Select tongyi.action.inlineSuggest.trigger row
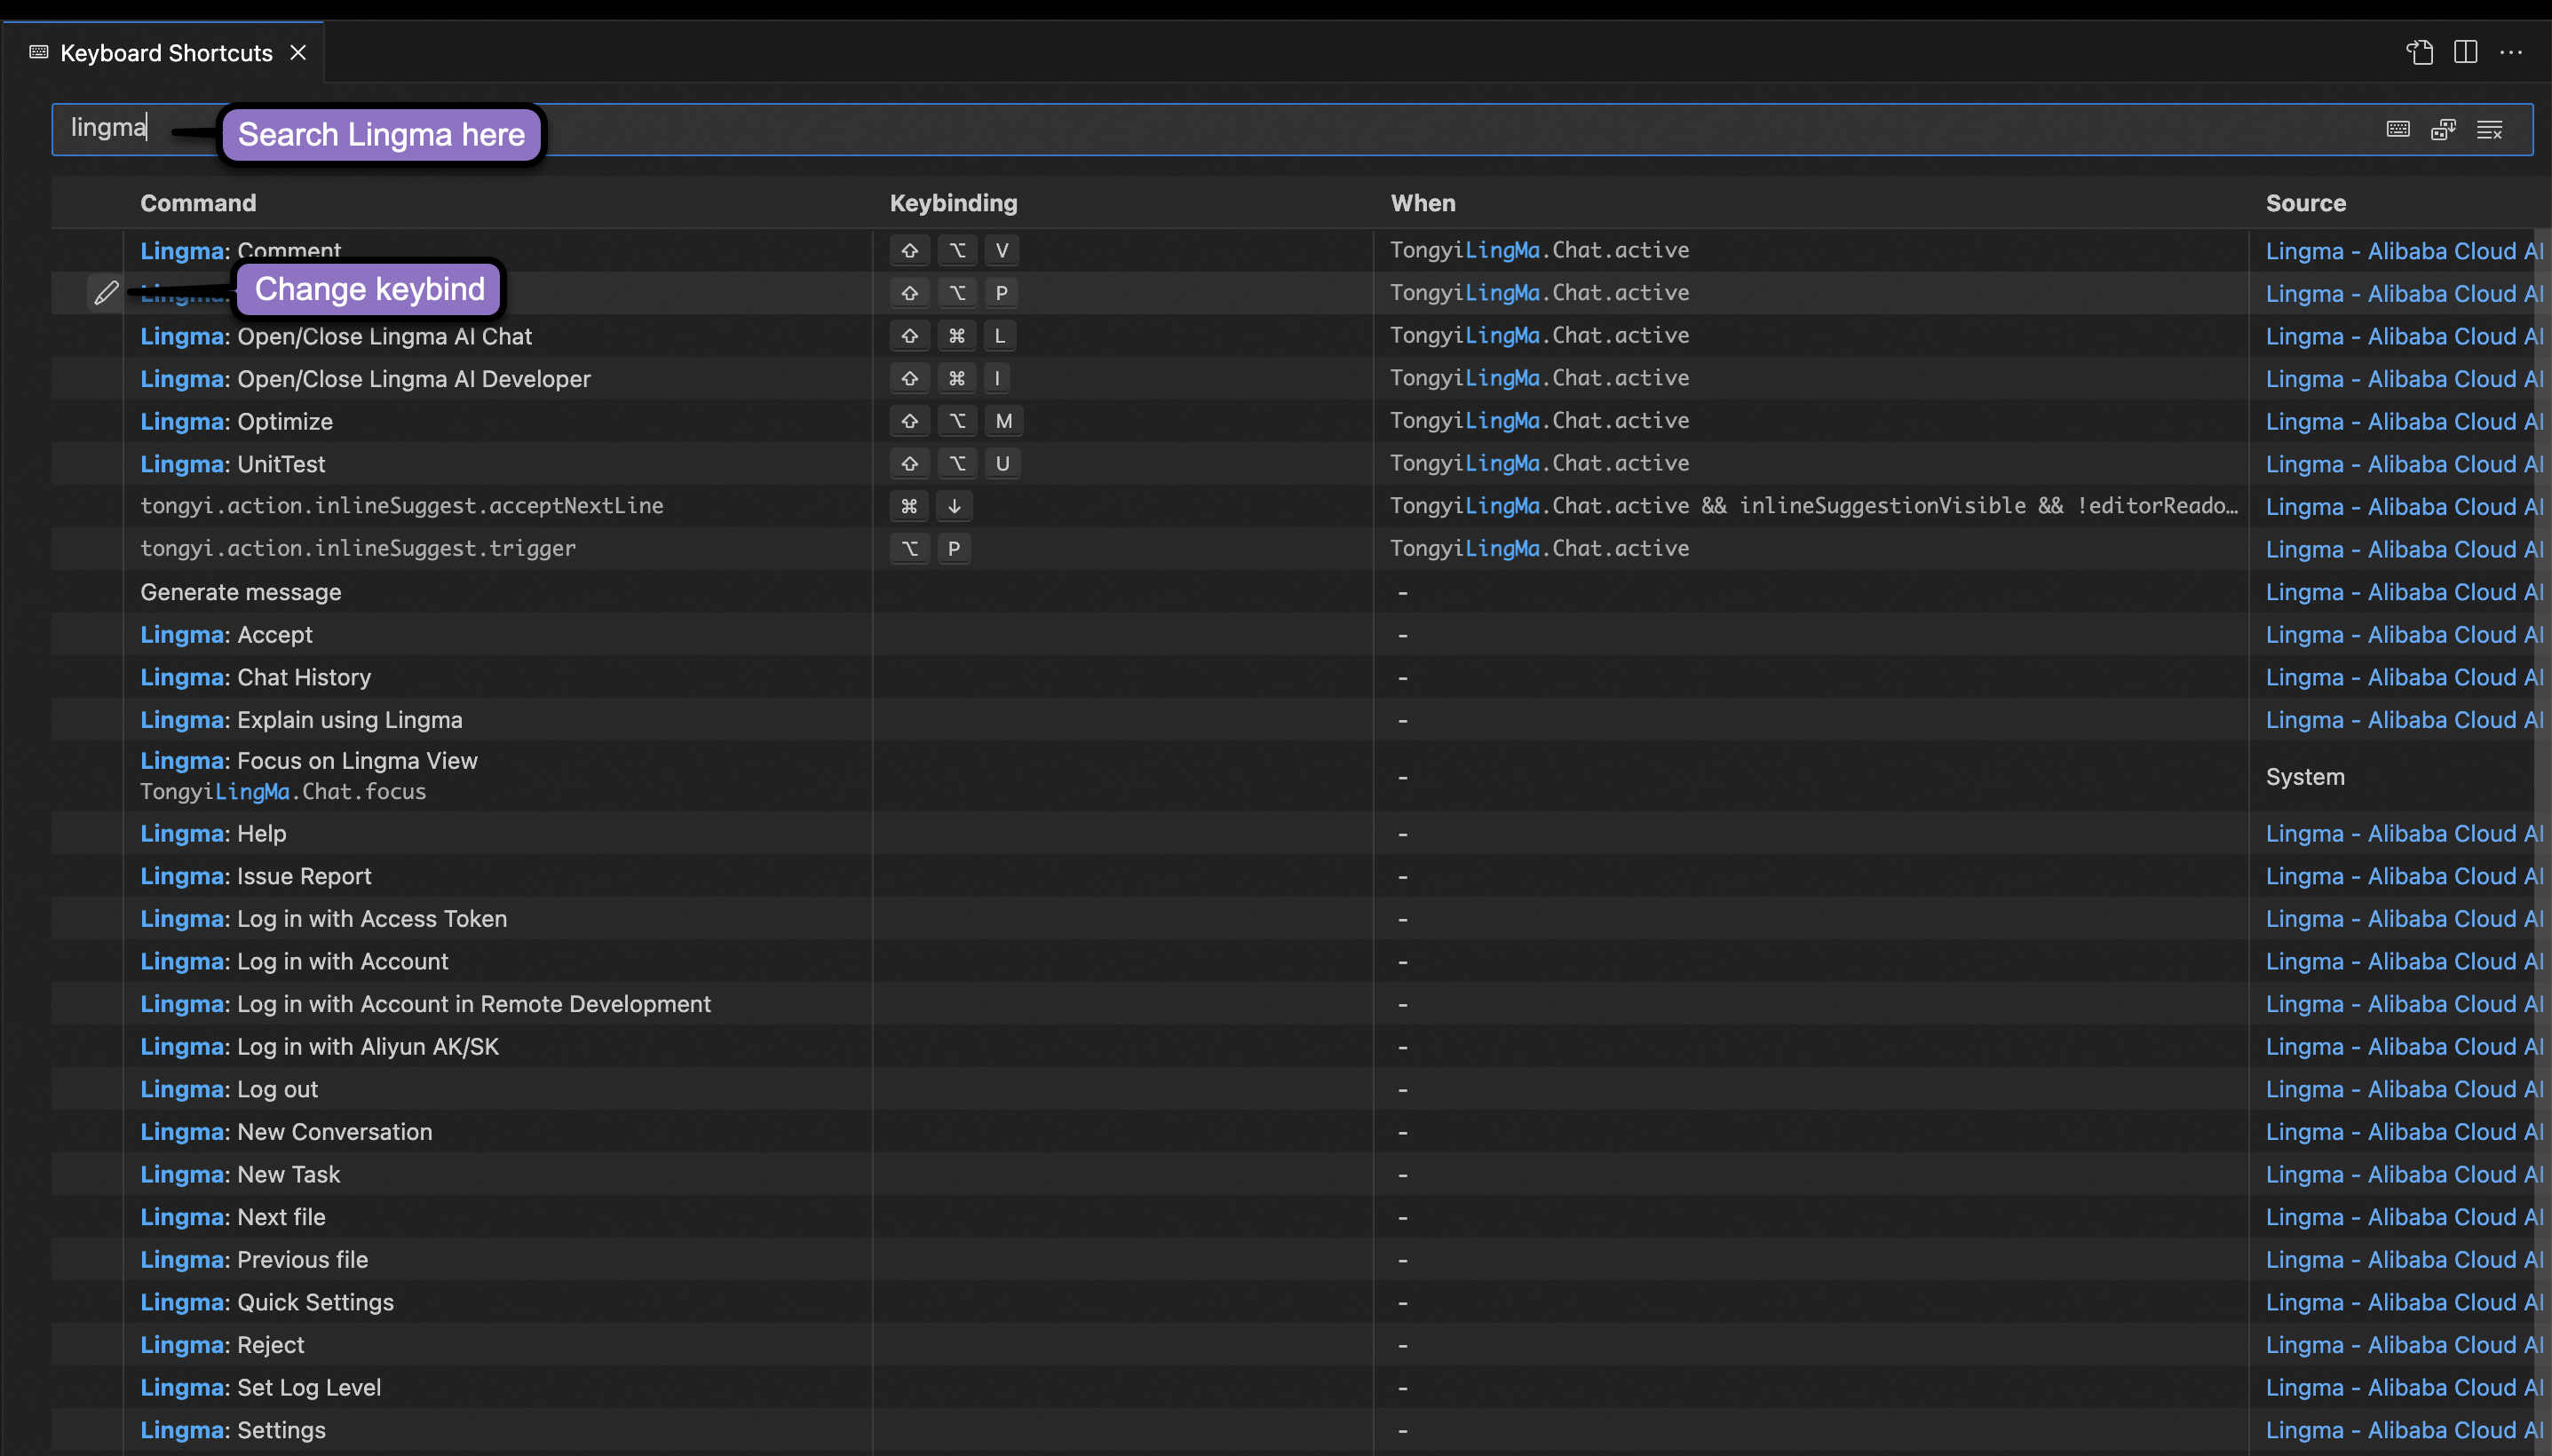The height and width of the screenshot is (1456, 2552). point(1292,549)
